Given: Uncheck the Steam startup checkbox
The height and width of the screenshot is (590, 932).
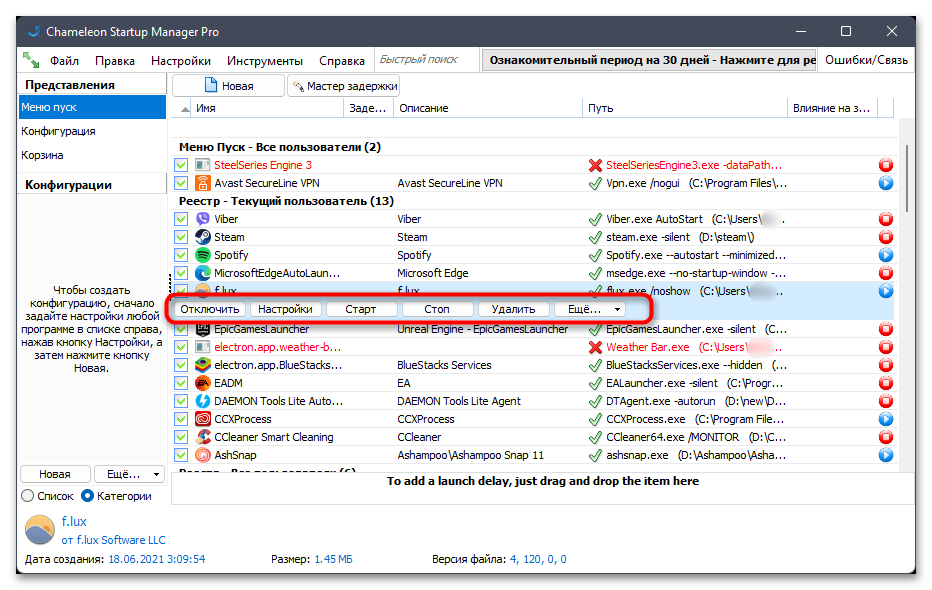Looking at the screenshot, I should [181, 237].
